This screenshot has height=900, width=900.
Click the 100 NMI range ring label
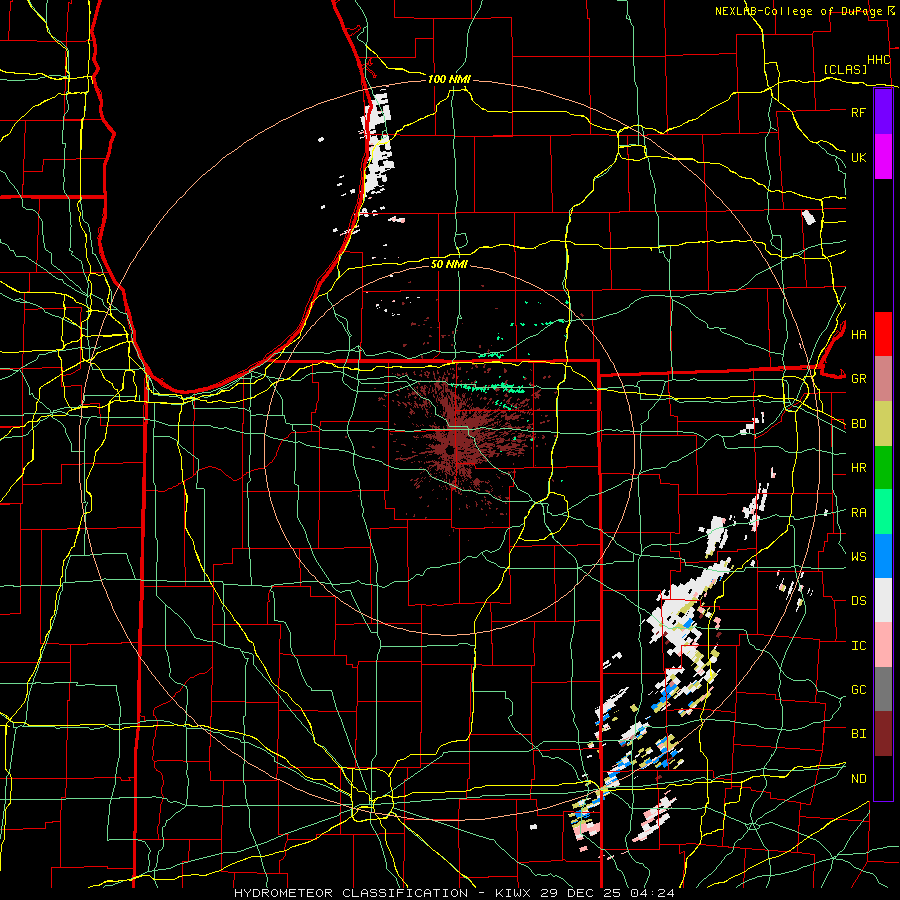(x=449, y=79)
